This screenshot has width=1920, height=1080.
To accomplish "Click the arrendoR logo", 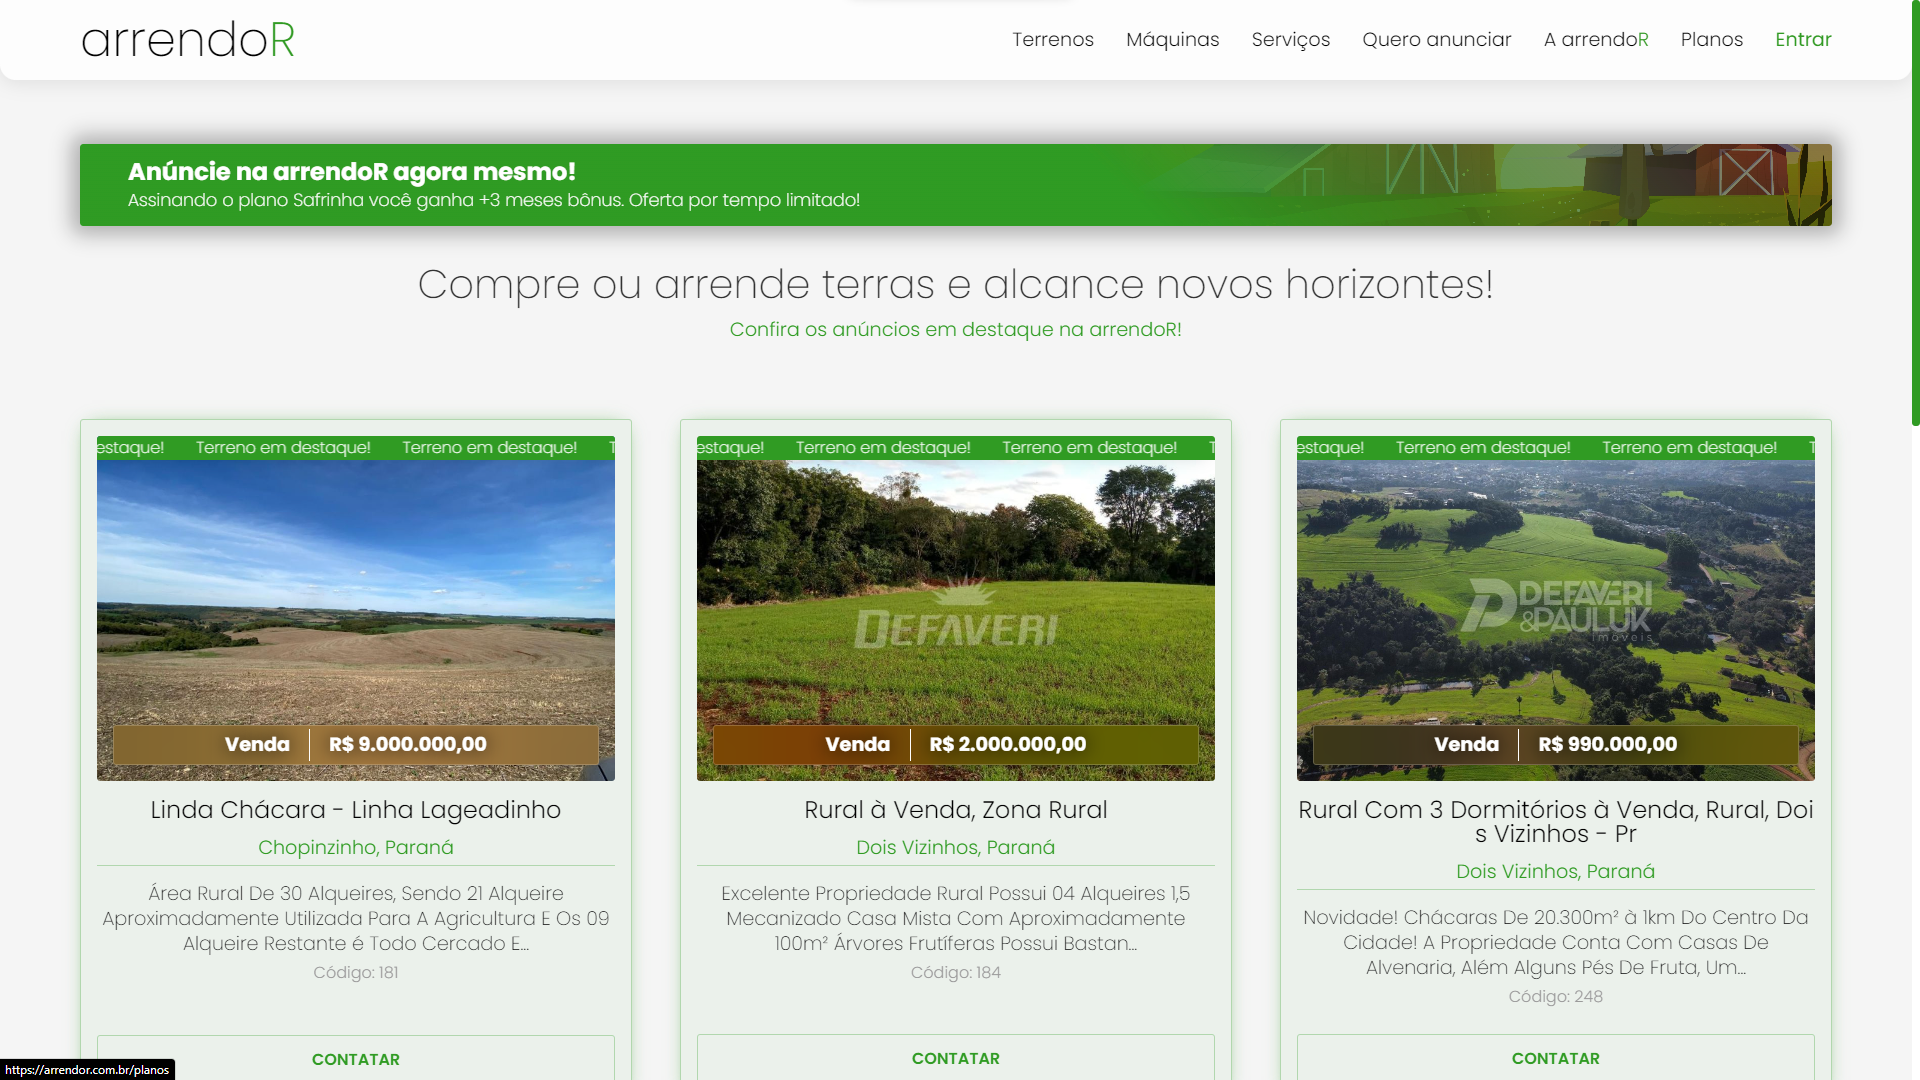I will pyautogui.click(x=188, y=40).
